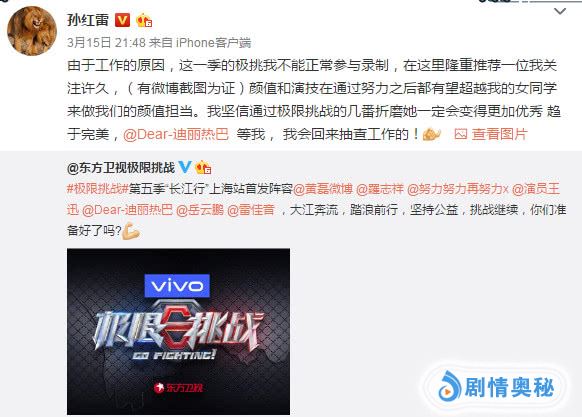Open the @罗志祥 mention
Viewport: 582px width, 417px height.
tap(379, 189)
